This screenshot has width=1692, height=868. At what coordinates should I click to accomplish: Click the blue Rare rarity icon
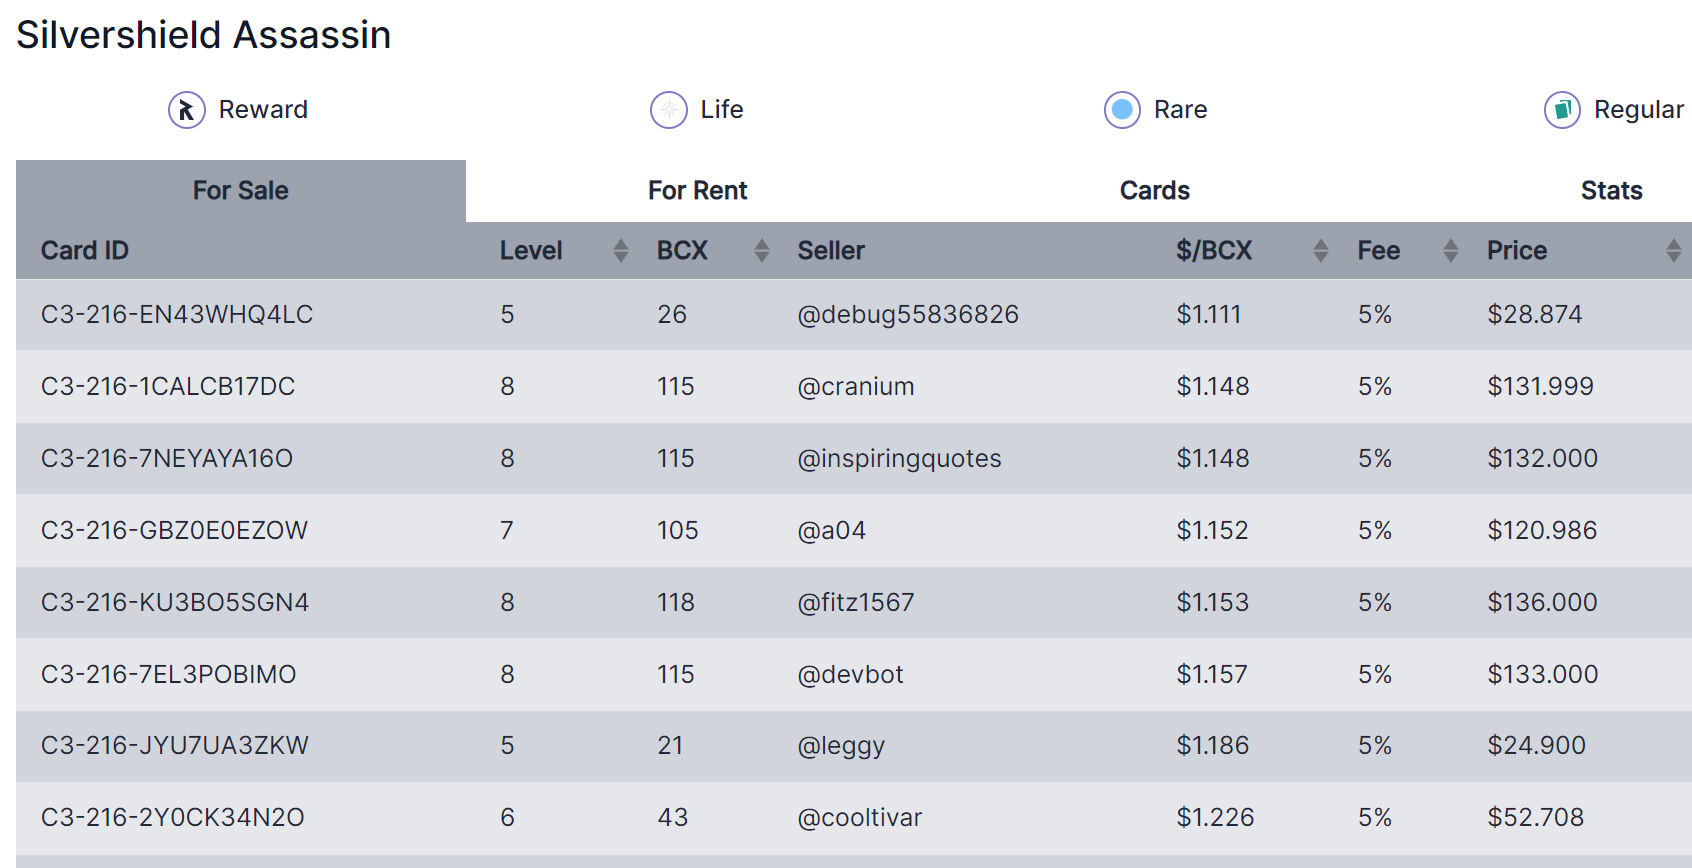(x=1122, y=110)
